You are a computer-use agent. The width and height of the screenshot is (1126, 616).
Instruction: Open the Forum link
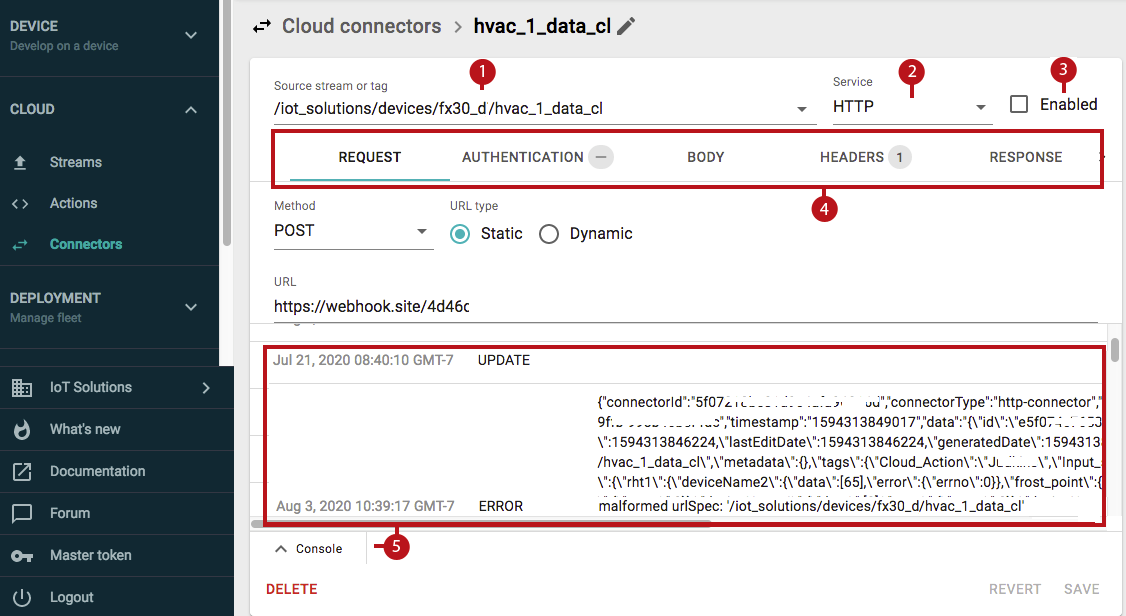click(70, 513)
